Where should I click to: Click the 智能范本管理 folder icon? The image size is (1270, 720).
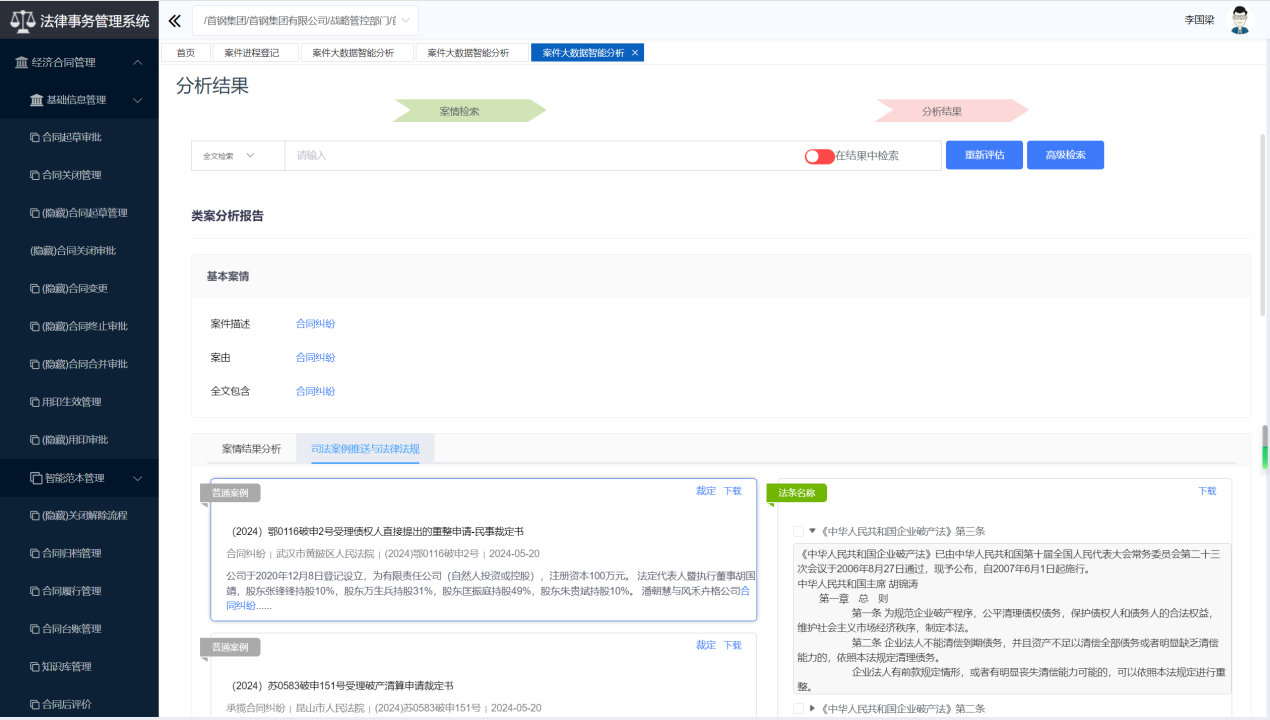[36, 478]
